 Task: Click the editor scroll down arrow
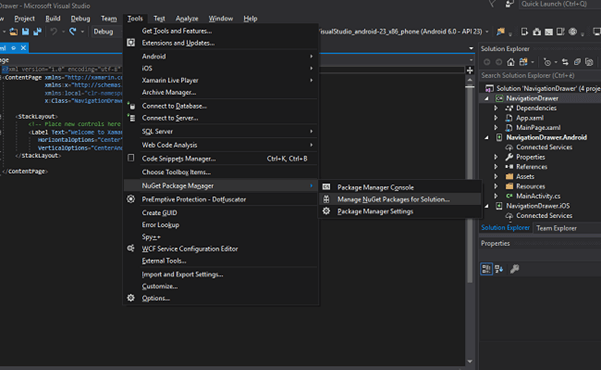[x=470, y=361]
